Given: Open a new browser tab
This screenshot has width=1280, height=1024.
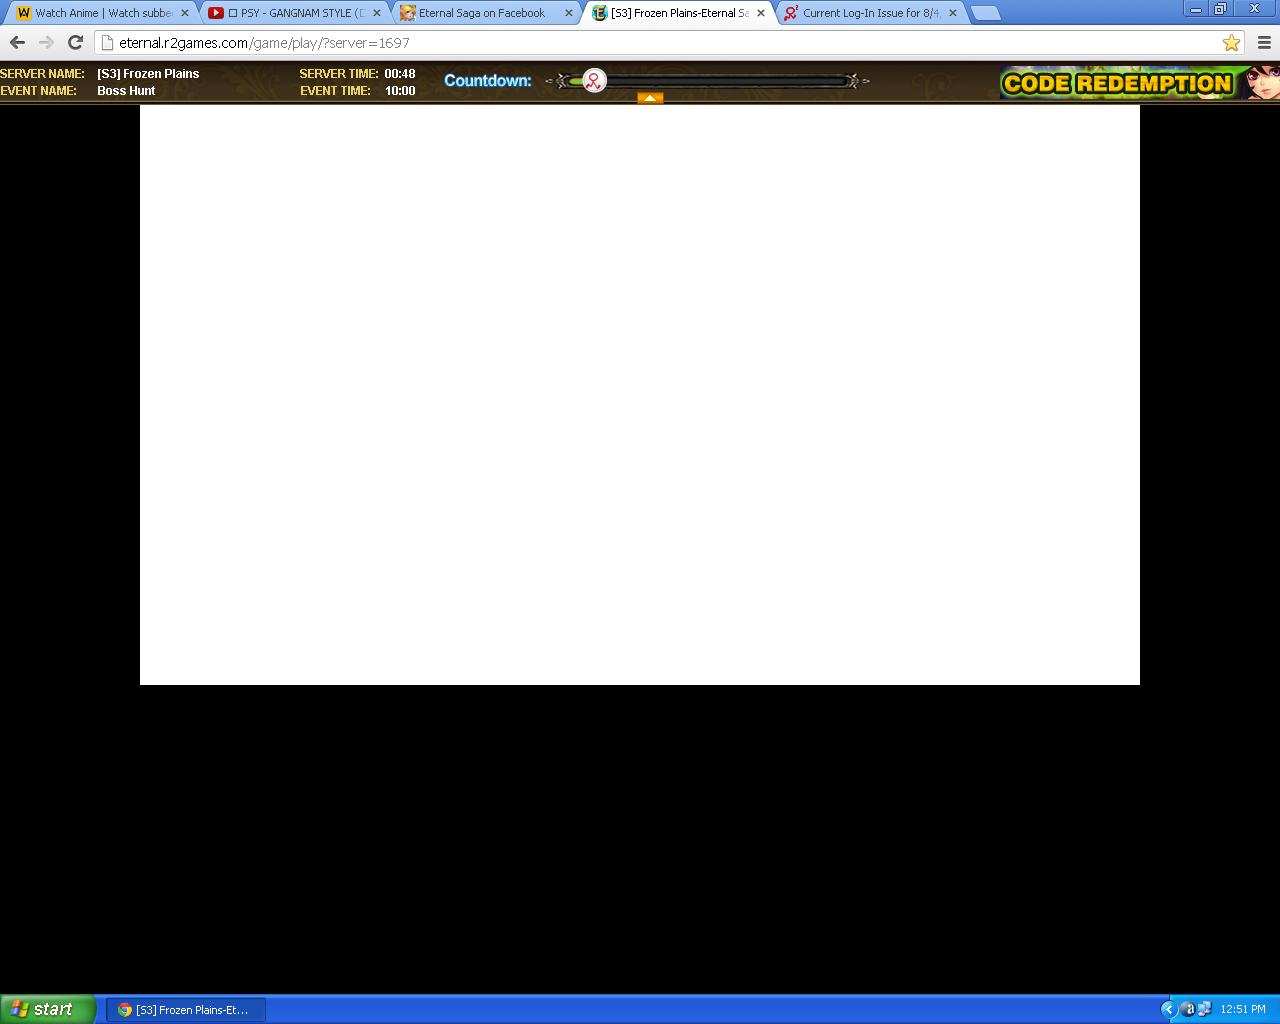Looking at the screenshot, I should click(x=985, y=13).
